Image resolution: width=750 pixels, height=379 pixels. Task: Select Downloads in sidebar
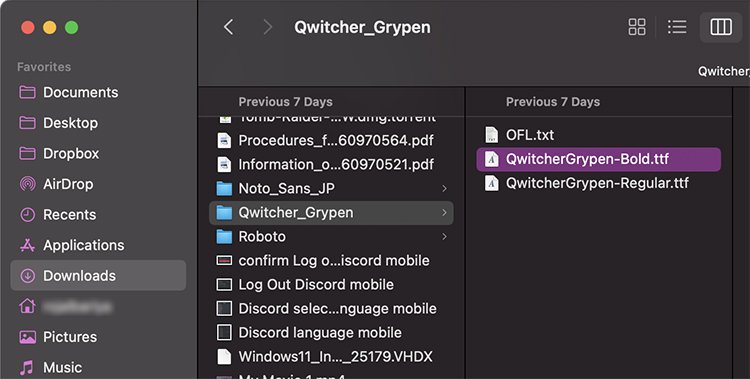pyautogui.click(x=98, y=276)
